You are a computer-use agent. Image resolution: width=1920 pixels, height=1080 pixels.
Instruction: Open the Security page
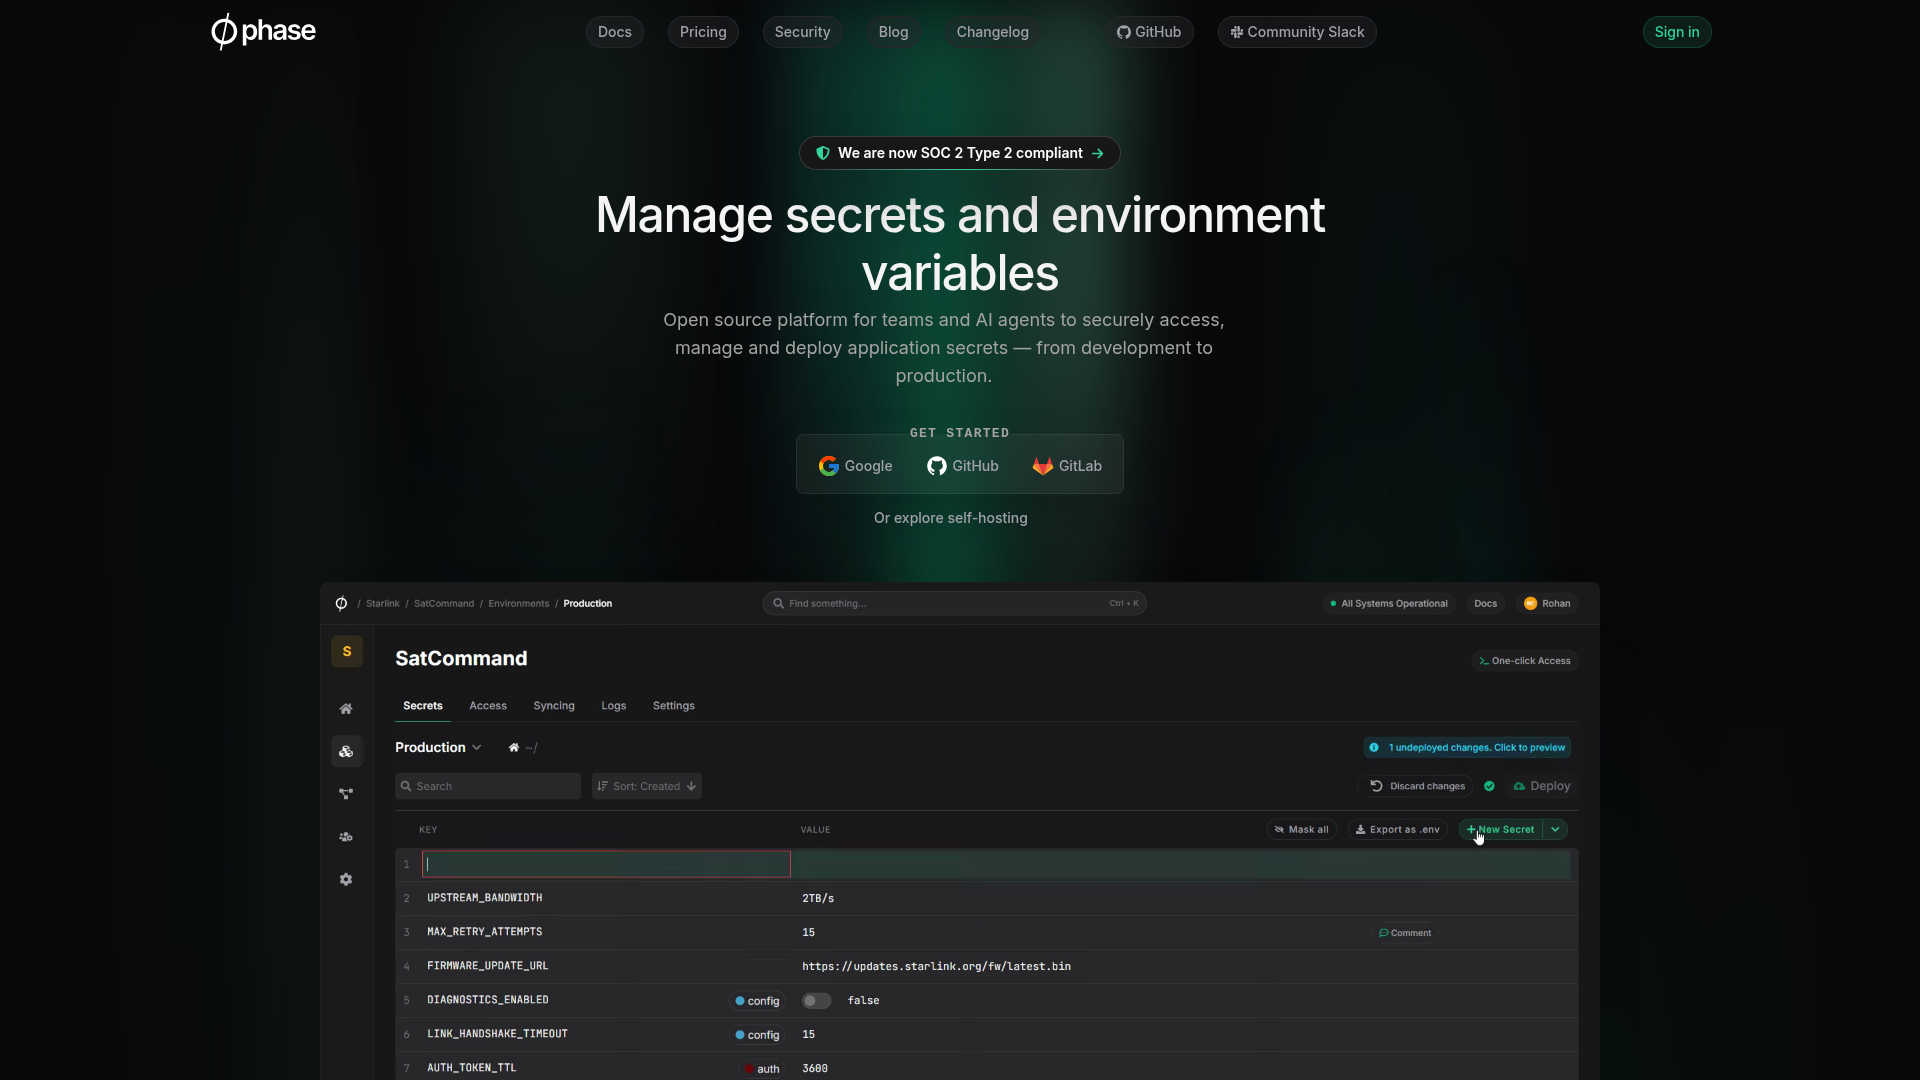click(x=802, y=32)
